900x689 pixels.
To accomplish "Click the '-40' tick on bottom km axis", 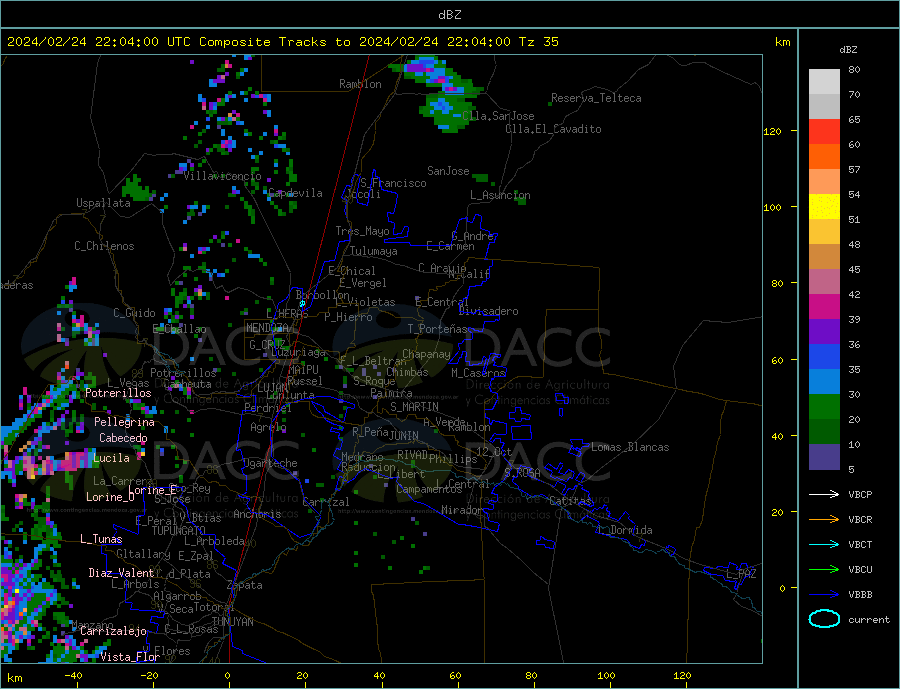I will (73, 675).
